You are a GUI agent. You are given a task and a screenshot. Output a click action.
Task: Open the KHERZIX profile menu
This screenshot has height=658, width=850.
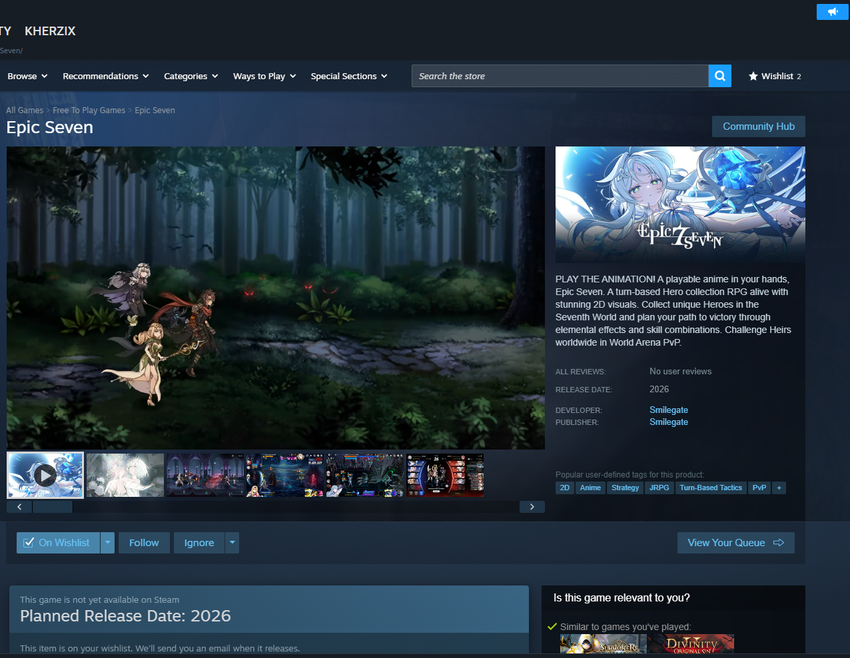50,31
